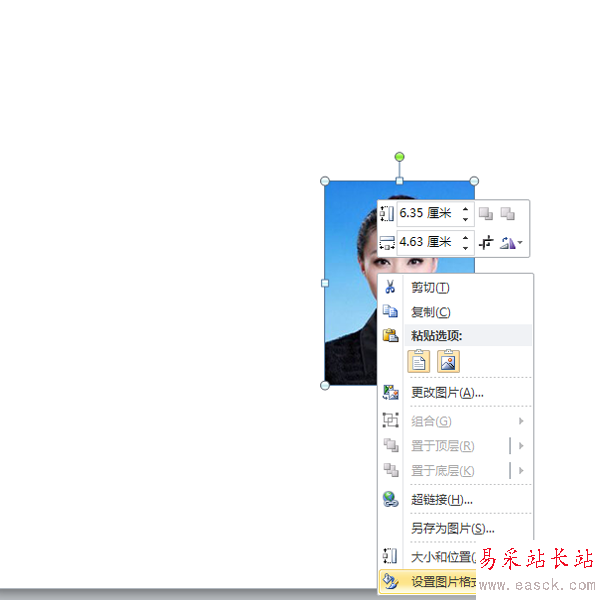Viewport: 596px width, 600px height.
Task: Click the shape width icon in mini toolbar
Action: coord(387,243)
